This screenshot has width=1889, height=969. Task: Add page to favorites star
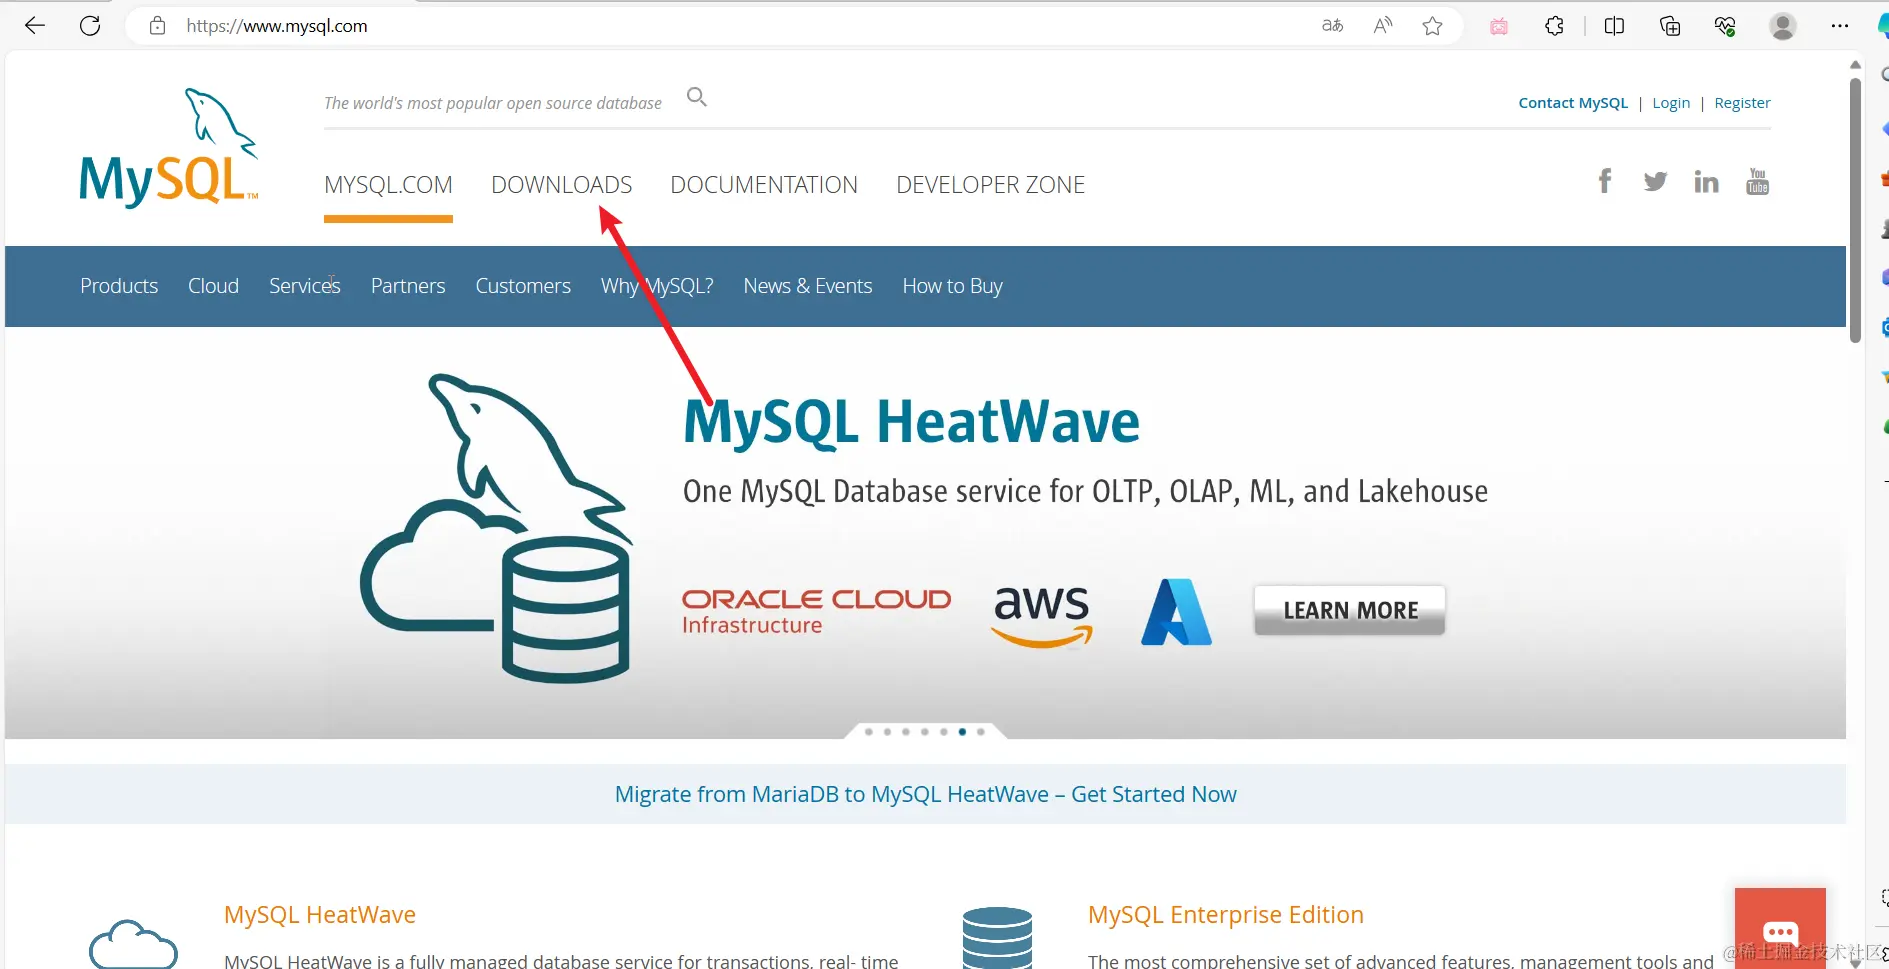[x=1432, y=26]
